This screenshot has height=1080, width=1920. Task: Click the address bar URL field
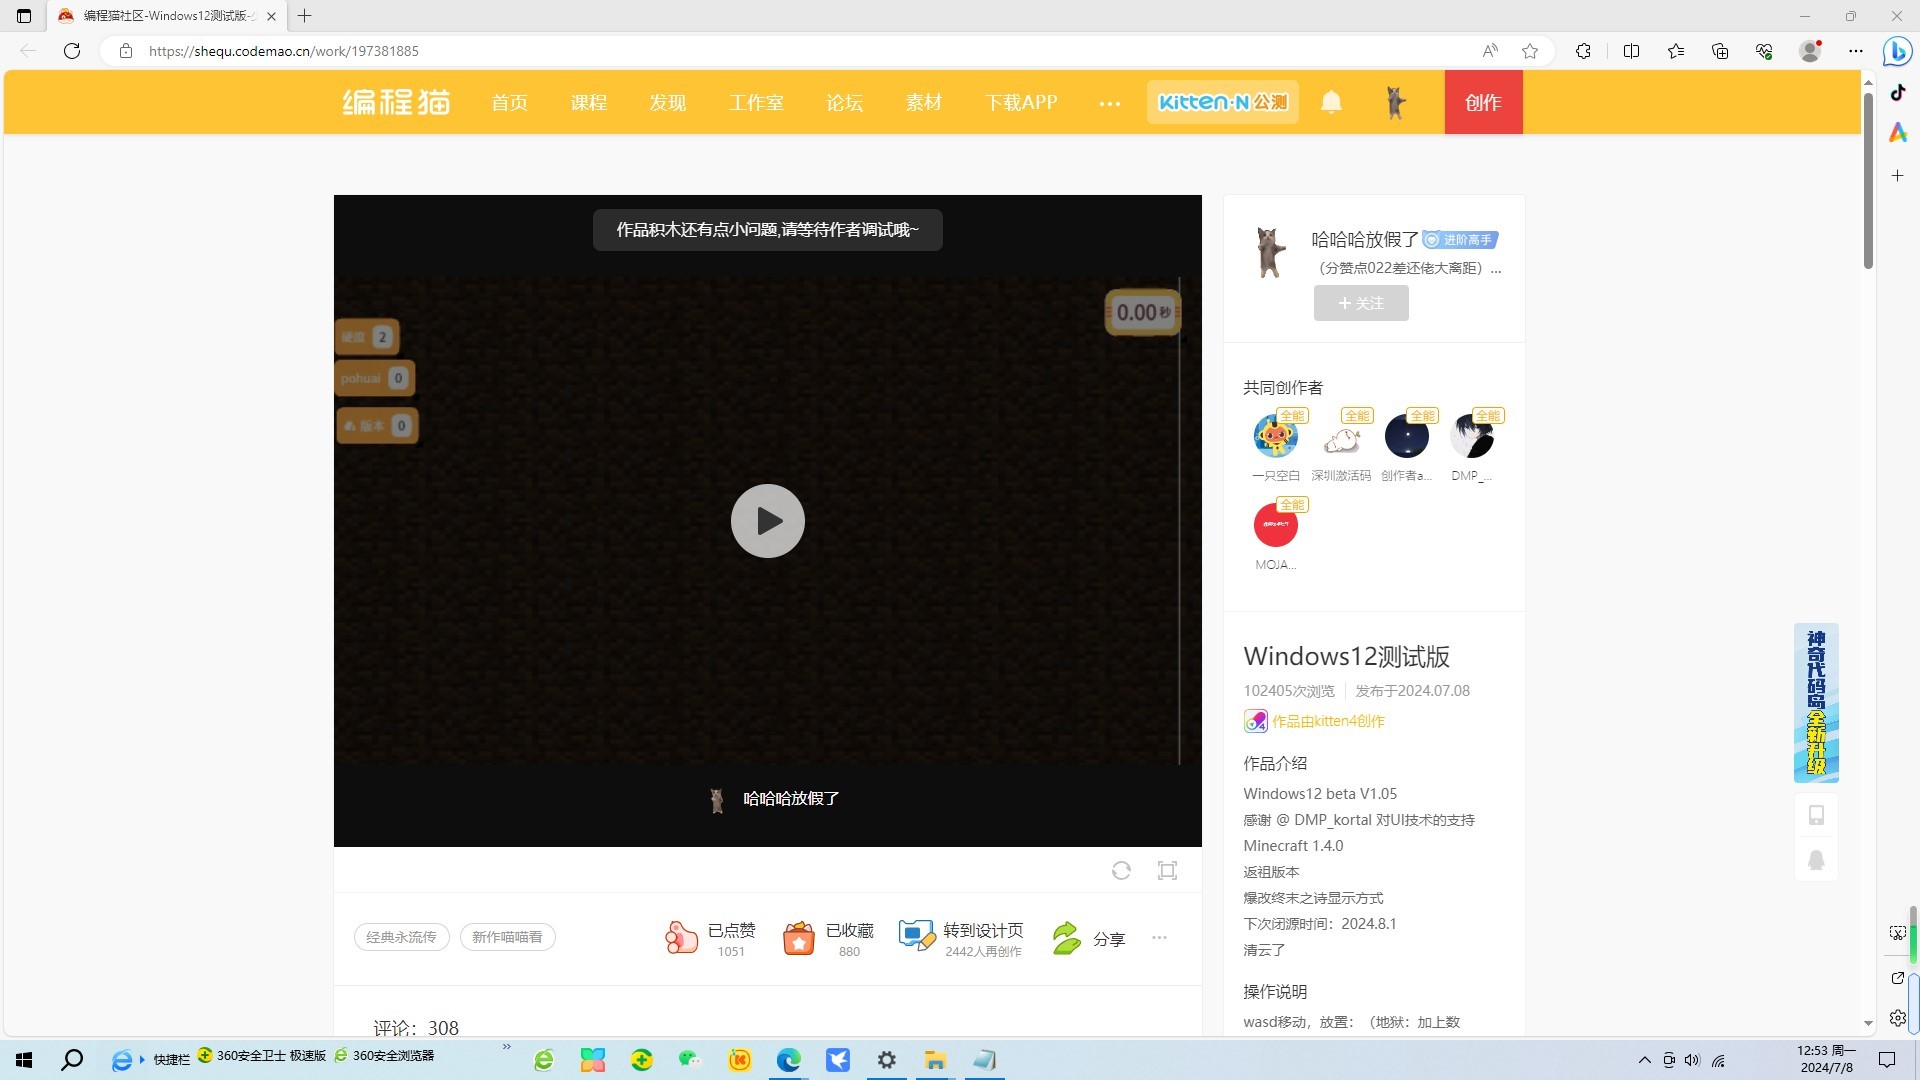point(800,51)
